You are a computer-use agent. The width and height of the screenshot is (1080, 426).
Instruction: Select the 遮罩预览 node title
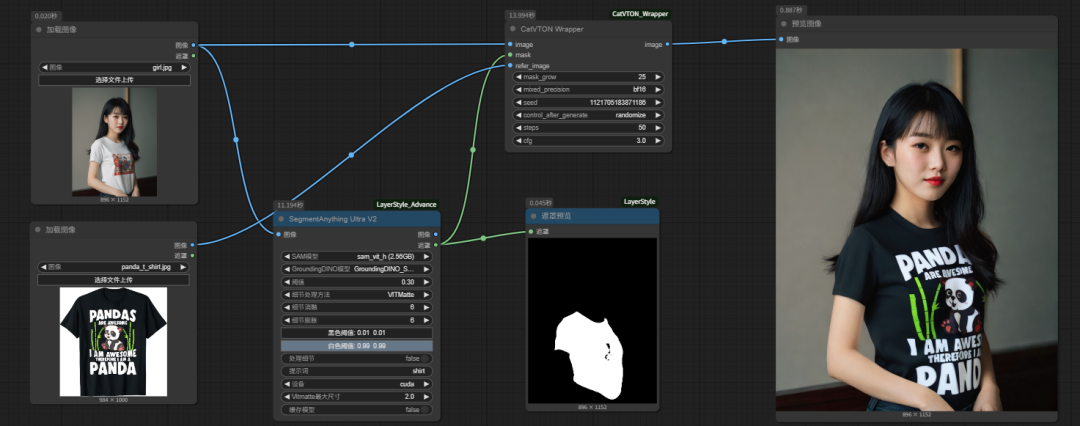tap(556, 216)
